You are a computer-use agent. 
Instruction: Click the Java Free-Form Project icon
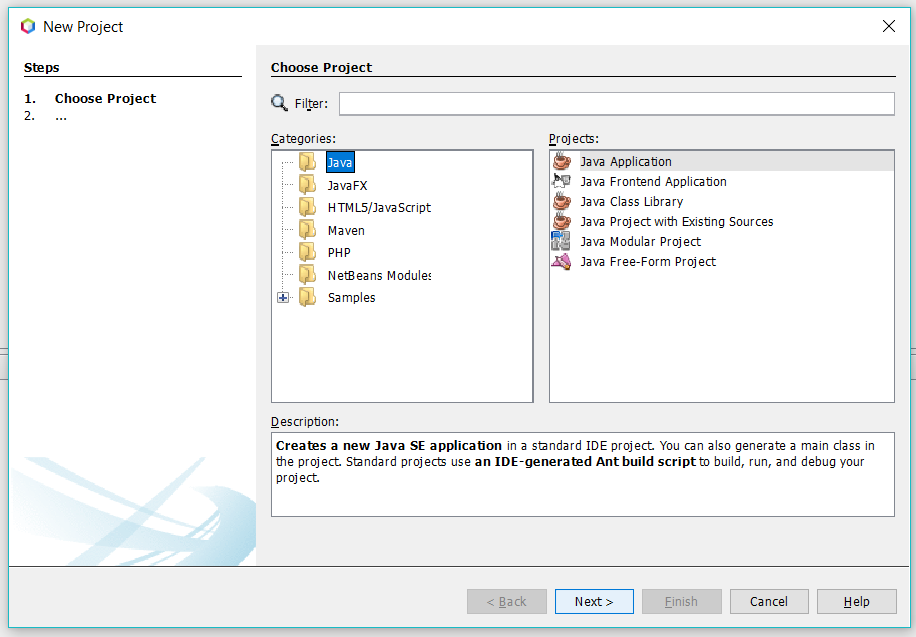coord(561,261)
